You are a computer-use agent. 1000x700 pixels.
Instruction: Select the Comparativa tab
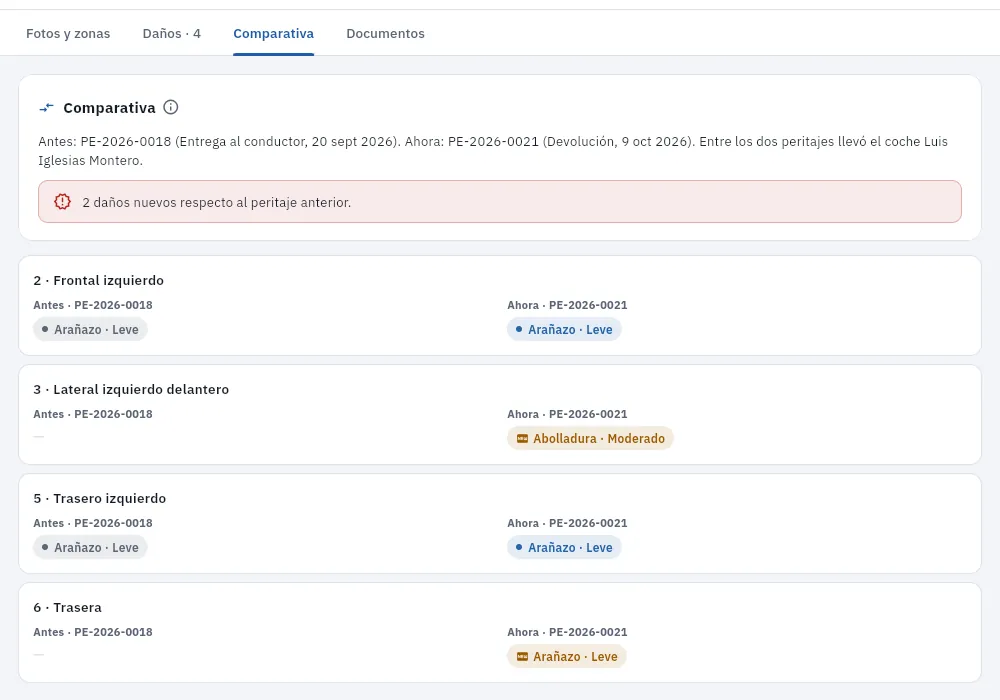point(274,34)
